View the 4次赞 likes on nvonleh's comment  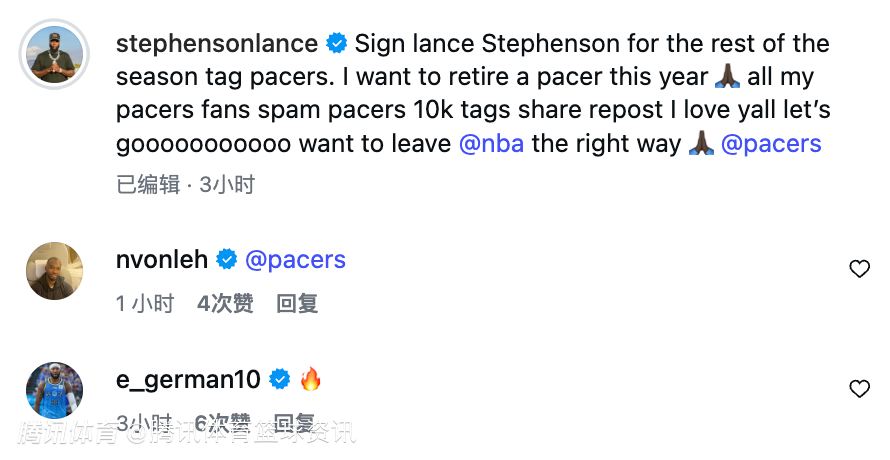coord(225,303)
